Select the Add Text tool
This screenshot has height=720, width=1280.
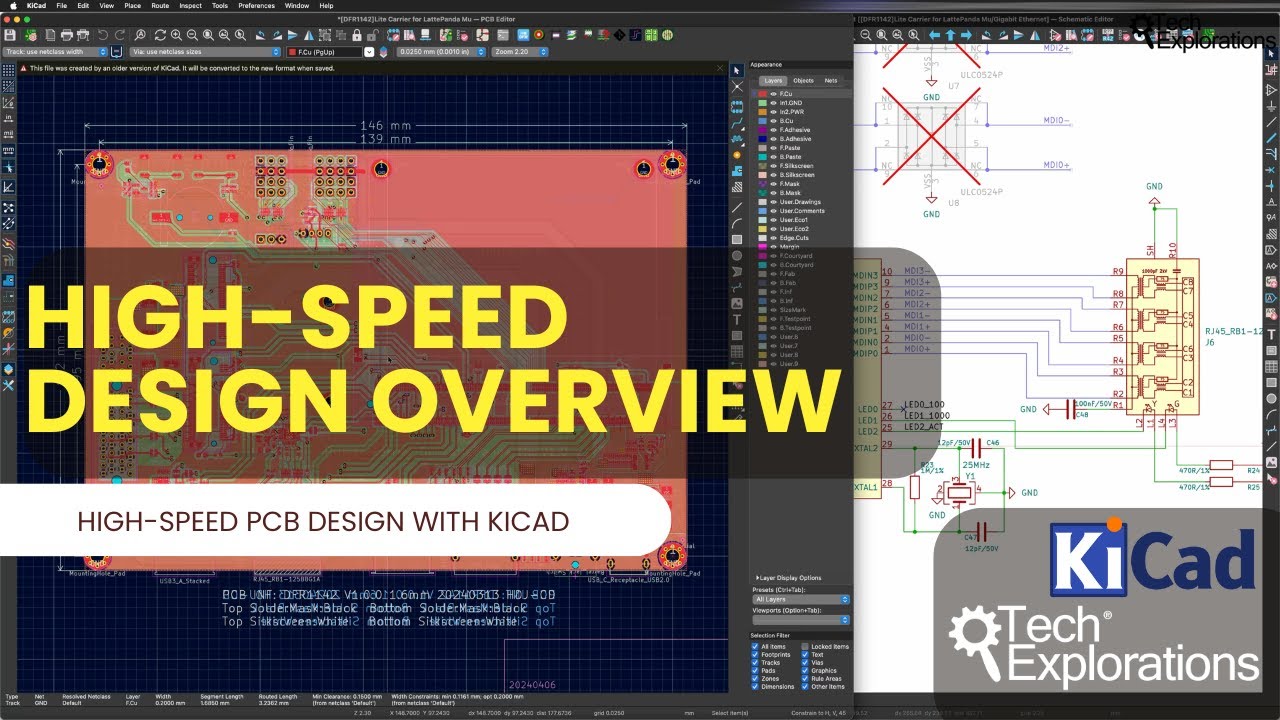(x=737, y=320)
